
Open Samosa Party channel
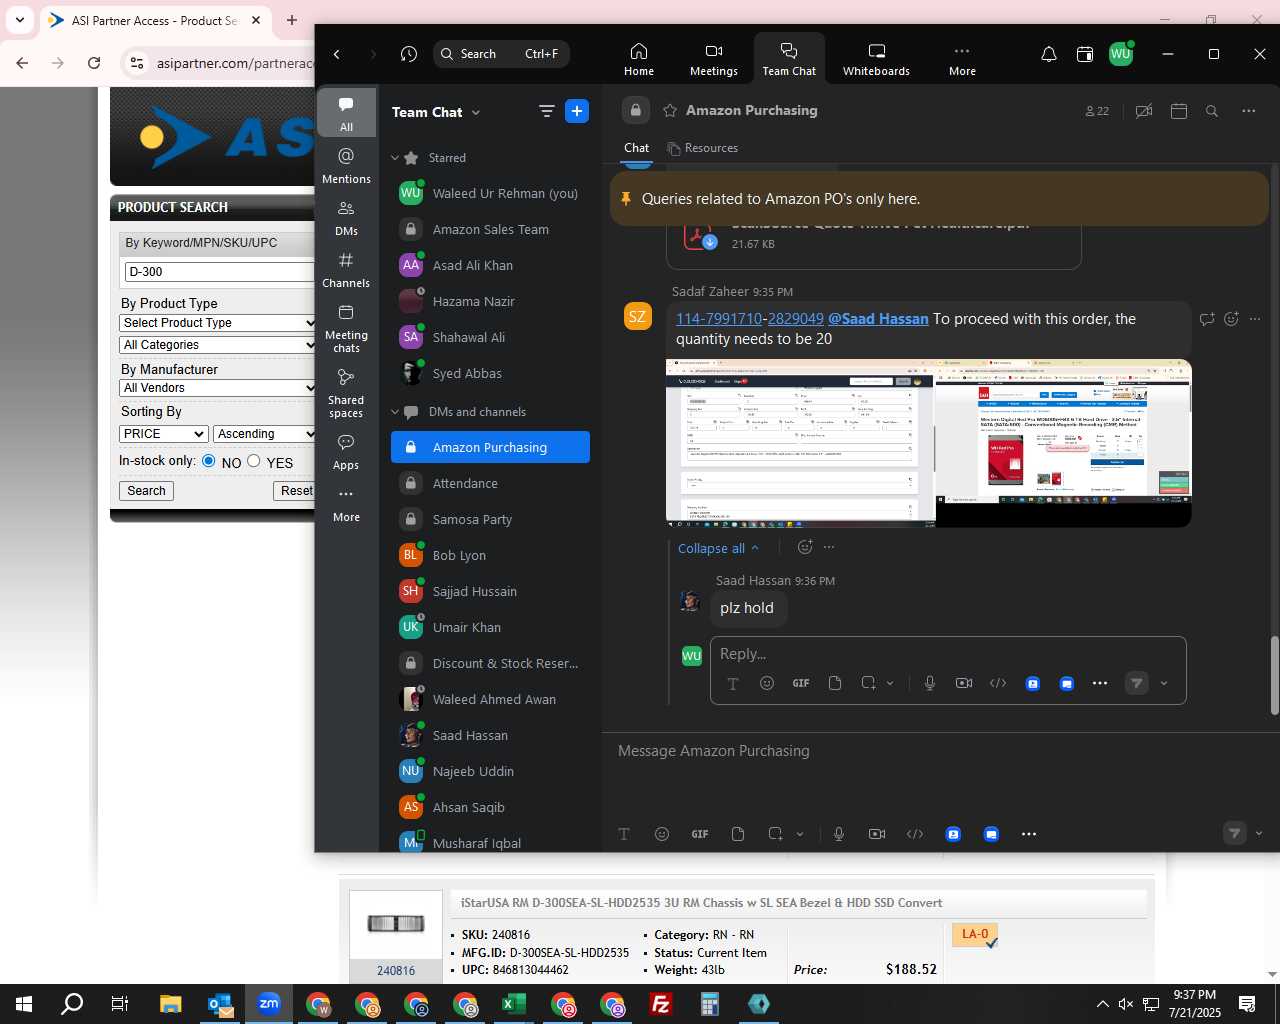(x=490, y=519)
